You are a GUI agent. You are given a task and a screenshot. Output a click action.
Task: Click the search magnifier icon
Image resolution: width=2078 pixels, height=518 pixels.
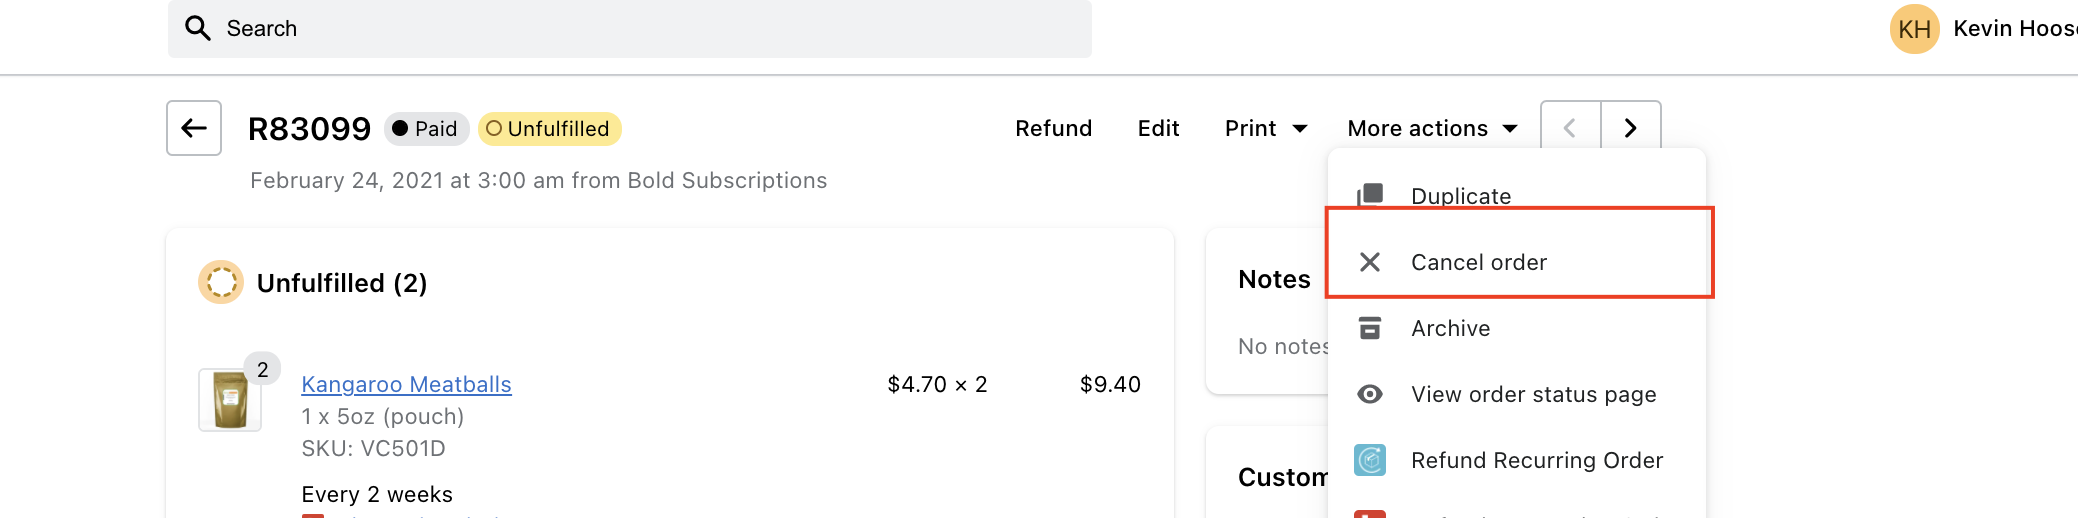point(198,28)
